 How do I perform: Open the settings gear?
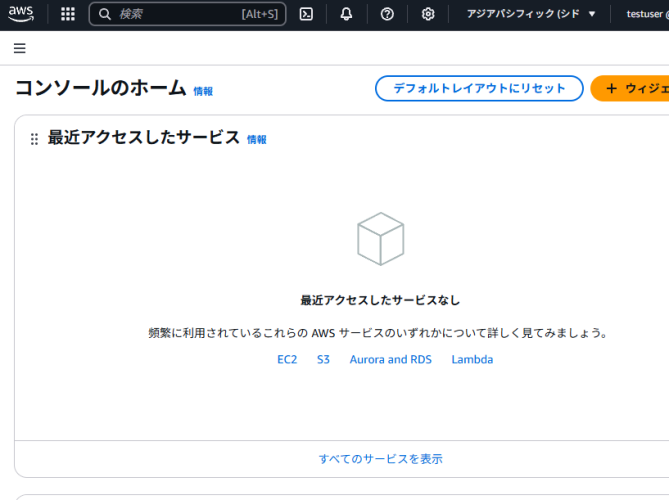428,14
